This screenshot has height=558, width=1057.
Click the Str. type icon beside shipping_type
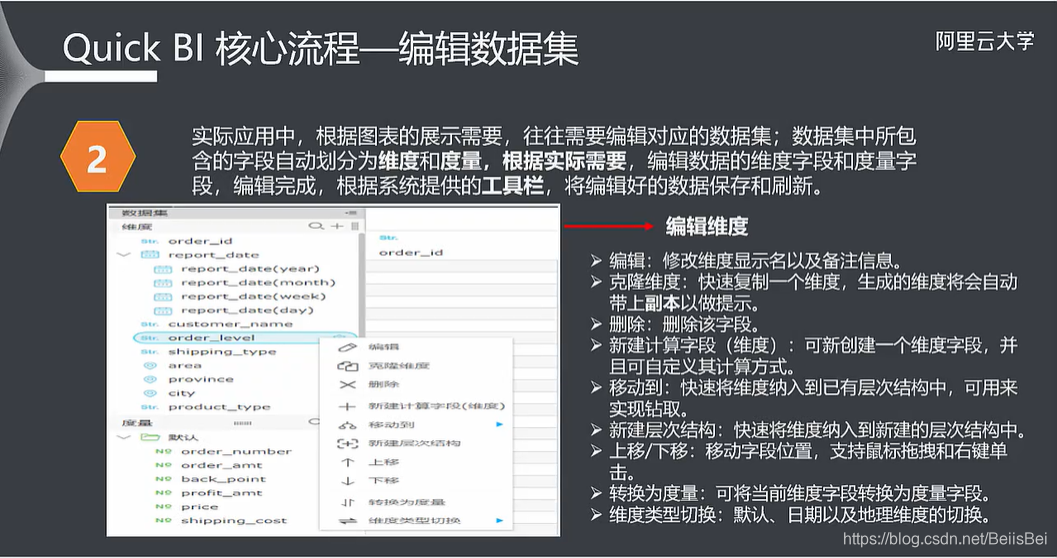pos(150,352)
